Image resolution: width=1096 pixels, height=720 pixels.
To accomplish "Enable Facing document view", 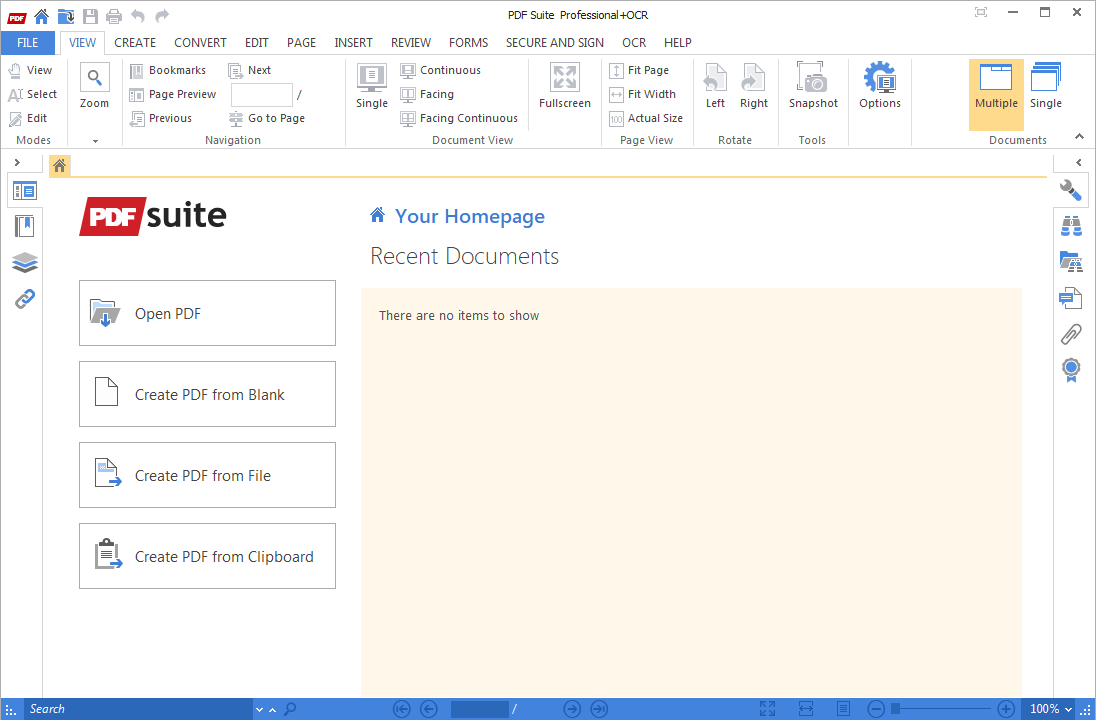I will tap(427, 94).
